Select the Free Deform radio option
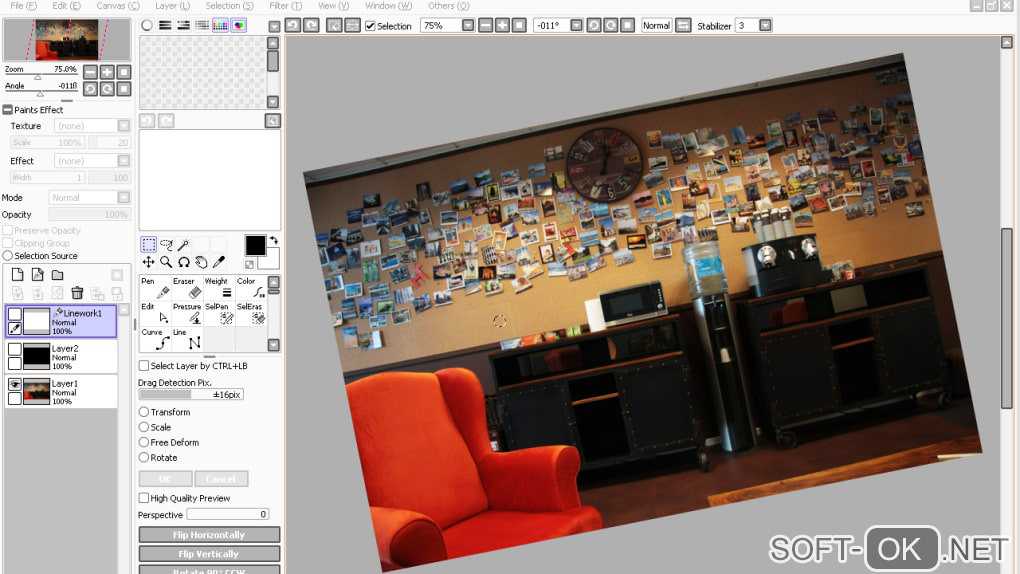 144,442
